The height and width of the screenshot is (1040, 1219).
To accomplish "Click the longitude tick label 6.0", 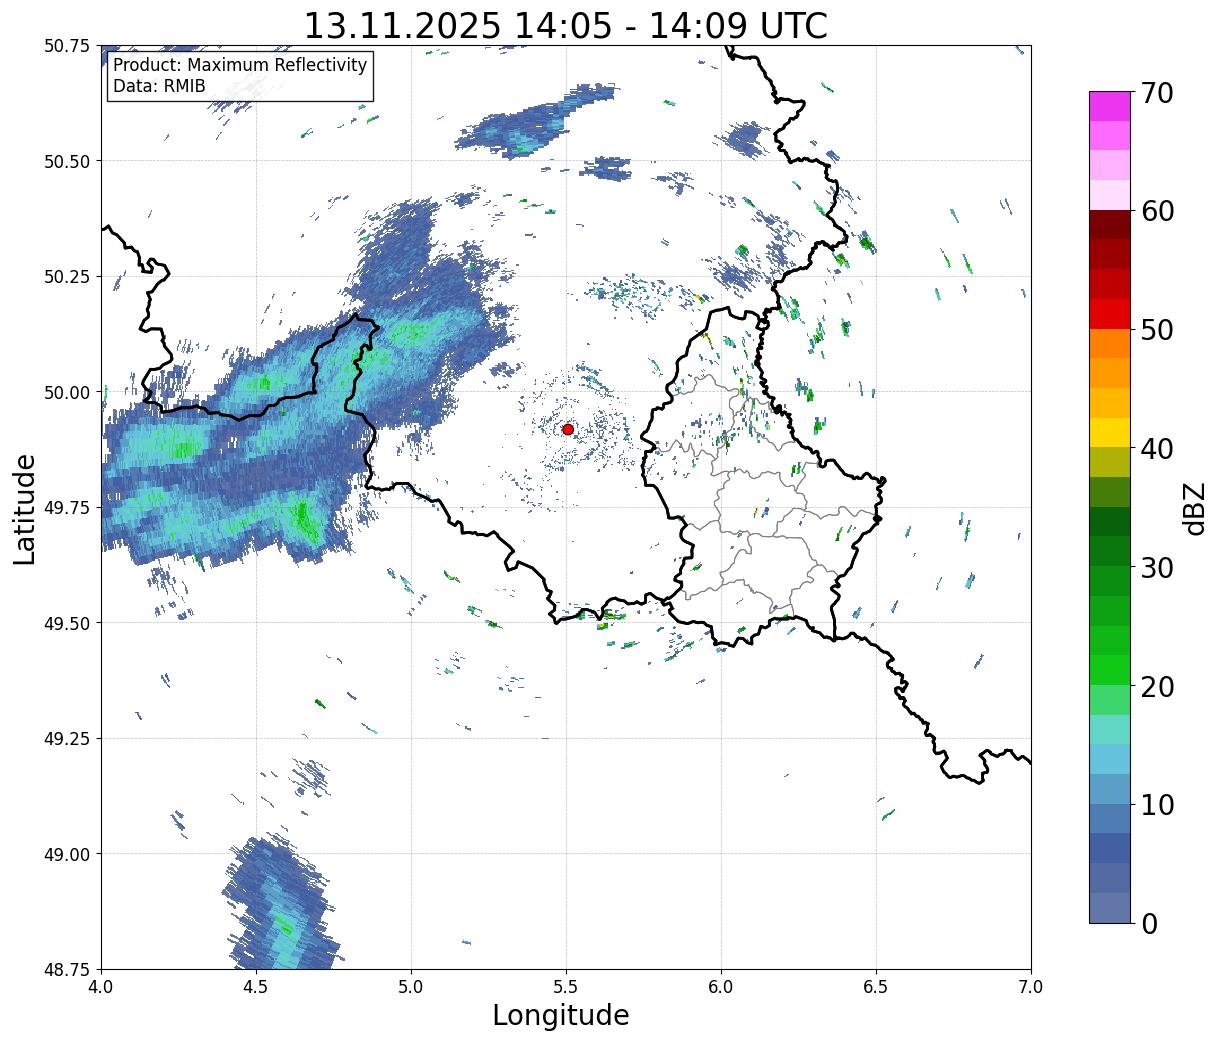I will pyautogui.click(x=721, y=987).
